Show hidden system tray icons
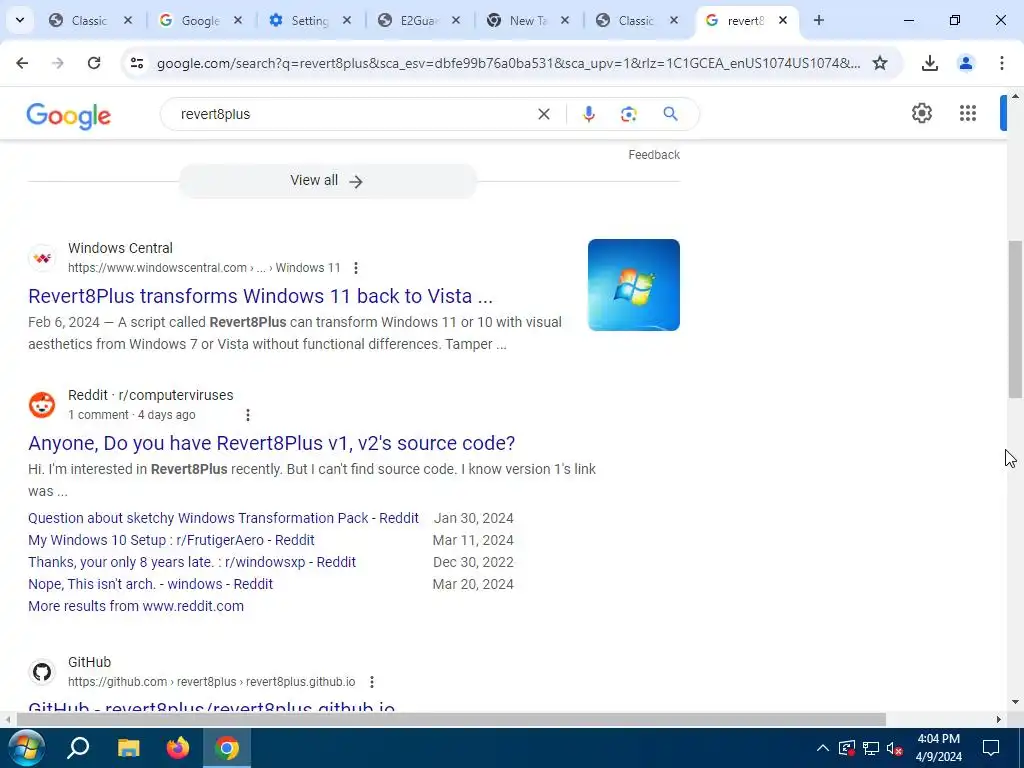Image resolution: width=1024 pixels, height=768 pixels. tap(823, 748)
